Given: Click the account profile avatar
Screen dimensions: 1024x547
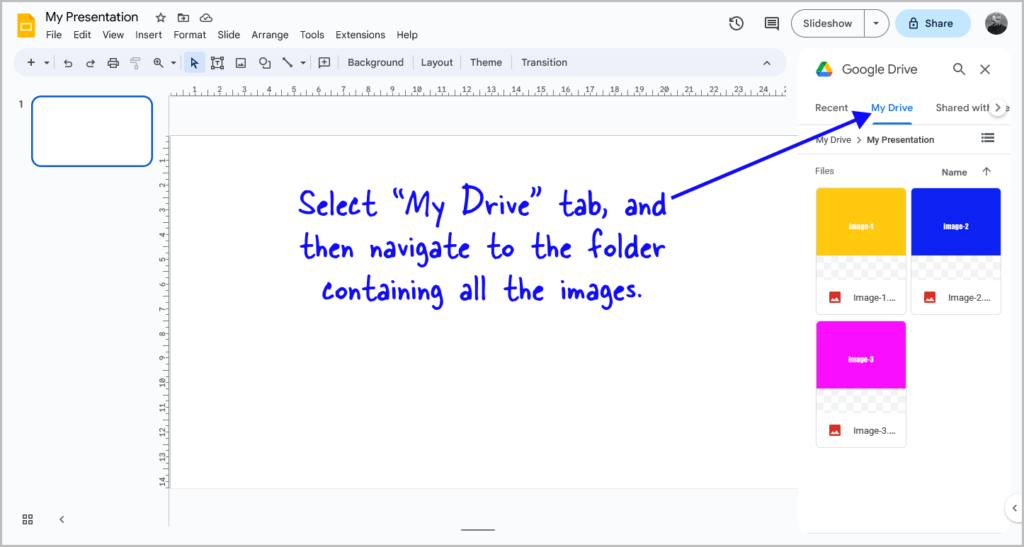Looking at the screenshot, I should tap(996, 23).
